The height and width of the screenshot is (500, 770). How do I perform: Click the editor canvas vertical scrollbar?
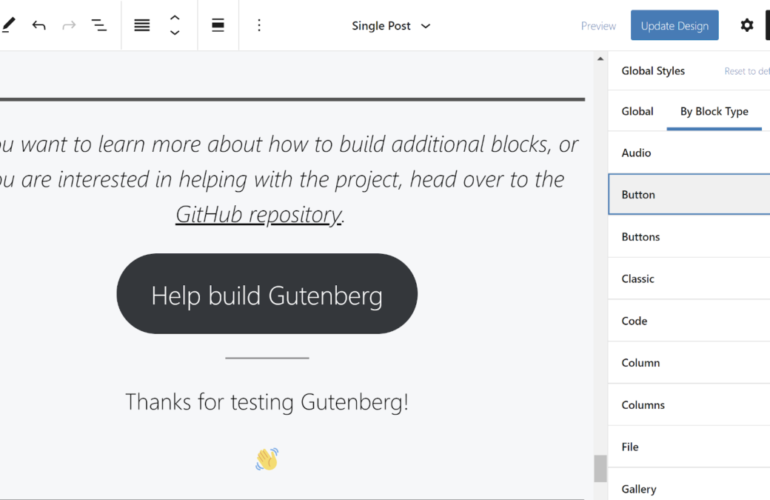point(600,467)
